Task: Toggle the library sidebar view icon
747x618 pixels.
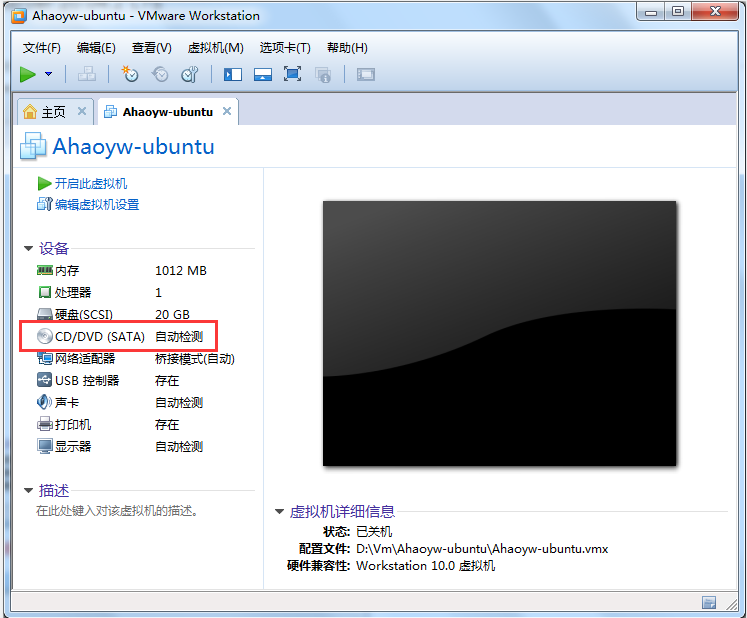Action: click(233, 74)
